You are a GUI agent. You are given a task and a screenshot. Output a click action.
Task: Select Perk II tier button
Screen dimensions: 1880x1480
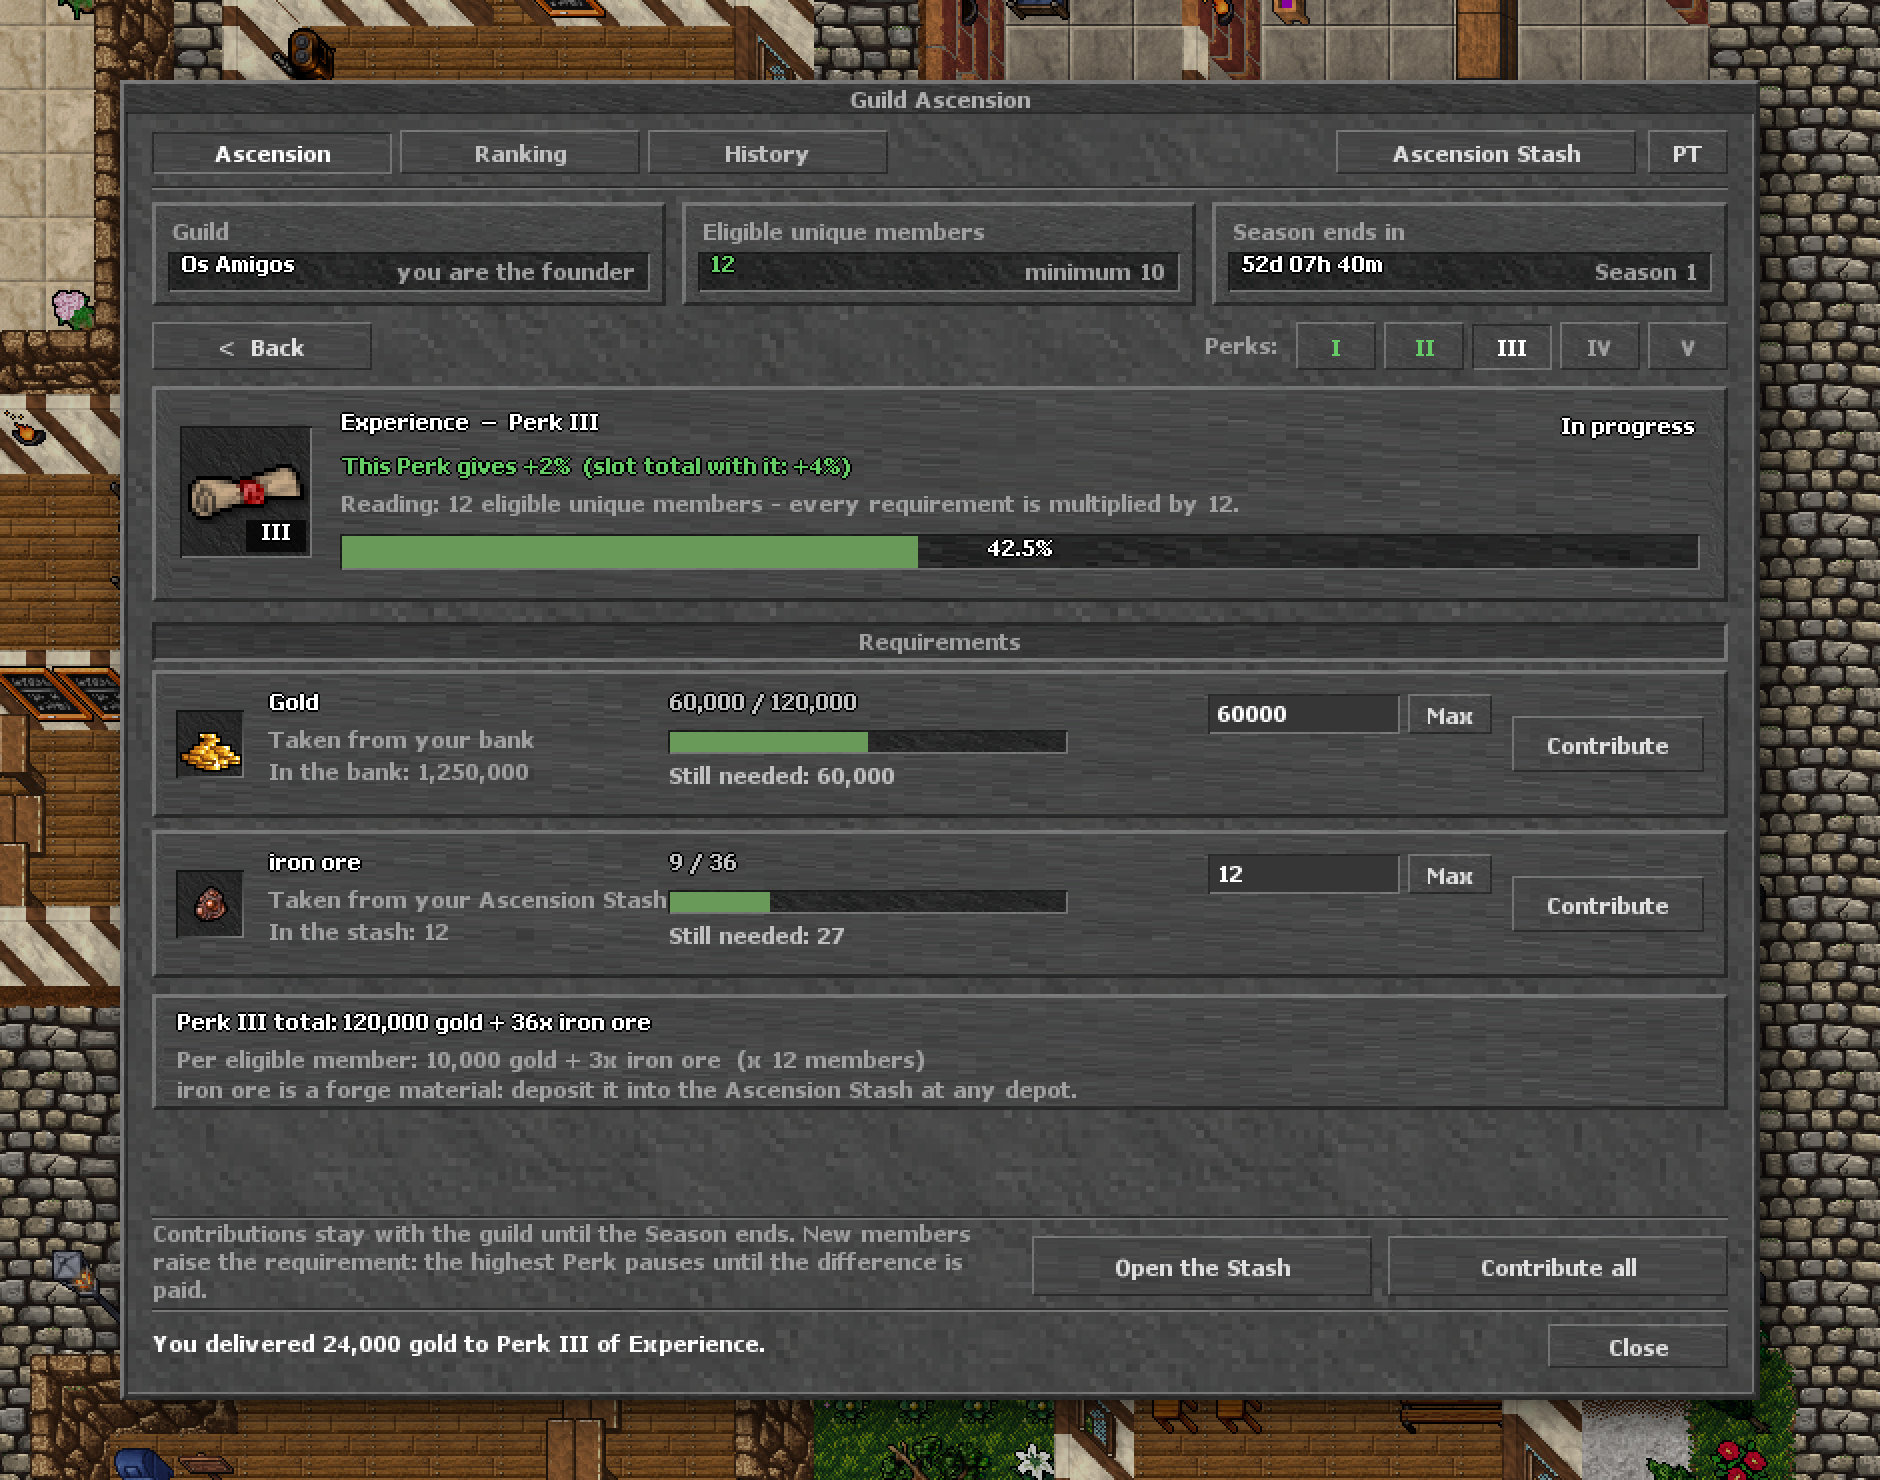tap(1424, 348)
